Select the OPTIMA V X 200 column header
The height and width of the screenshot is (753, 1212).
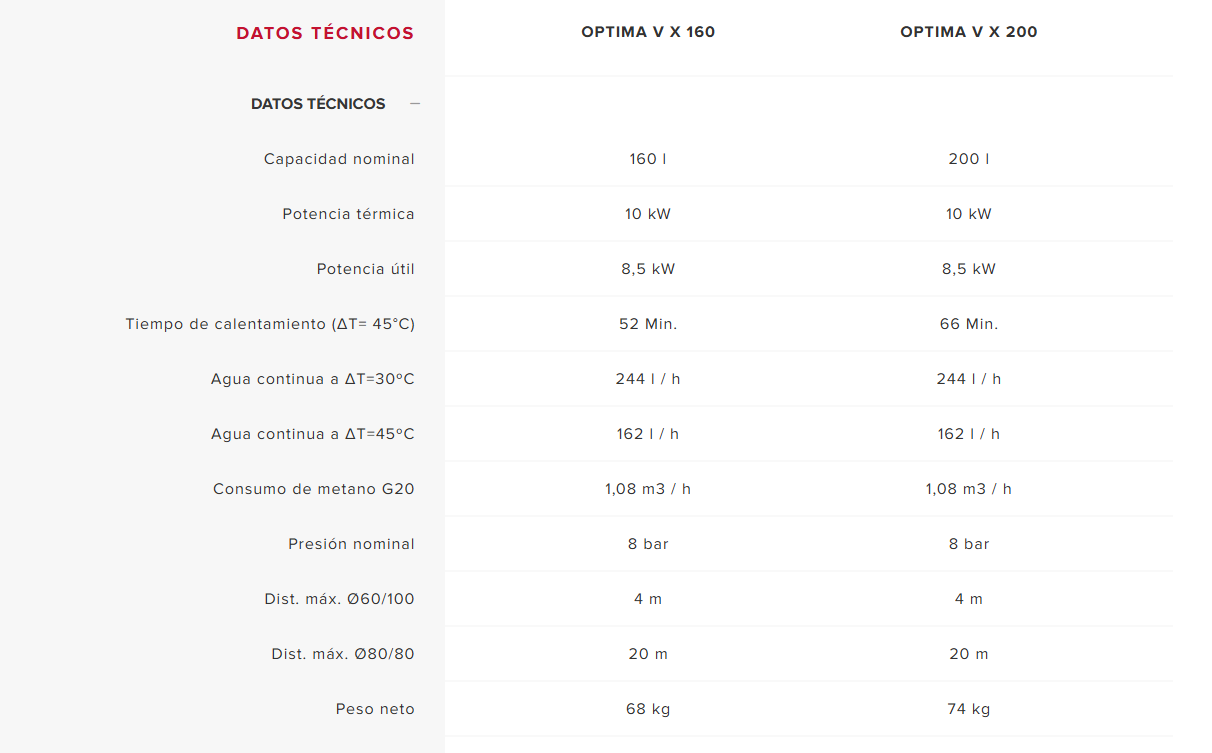pyautogui.click(x=968, y=32)
